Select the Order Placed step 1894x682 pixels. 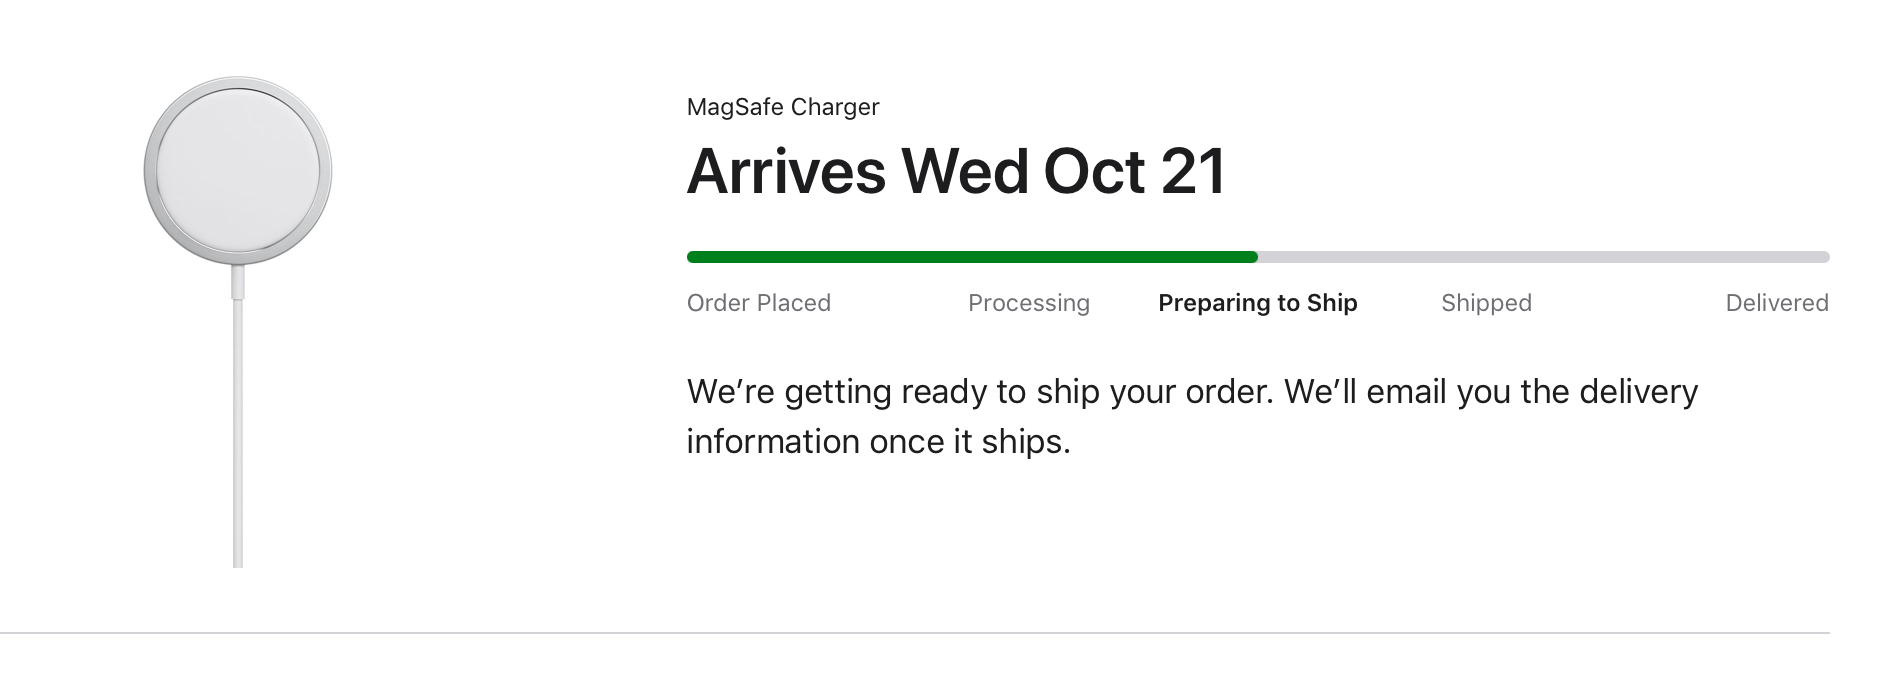758,303
